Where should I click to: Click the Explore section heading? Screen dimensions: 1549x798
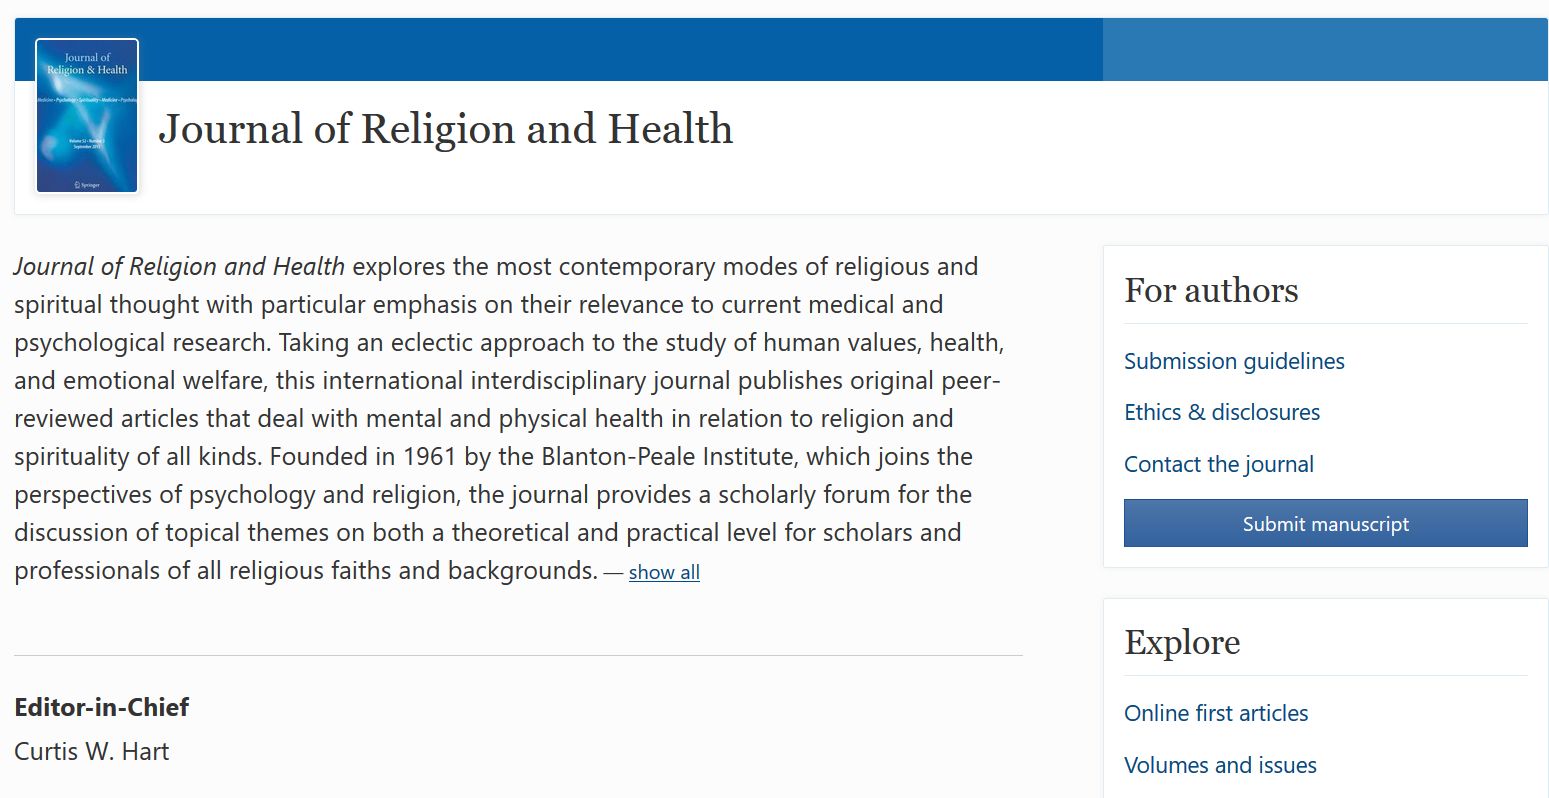[1182, 642]
